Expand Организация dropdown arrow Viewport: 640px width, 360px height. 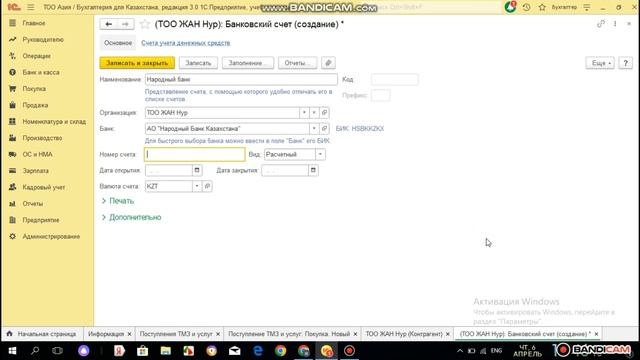304,113
